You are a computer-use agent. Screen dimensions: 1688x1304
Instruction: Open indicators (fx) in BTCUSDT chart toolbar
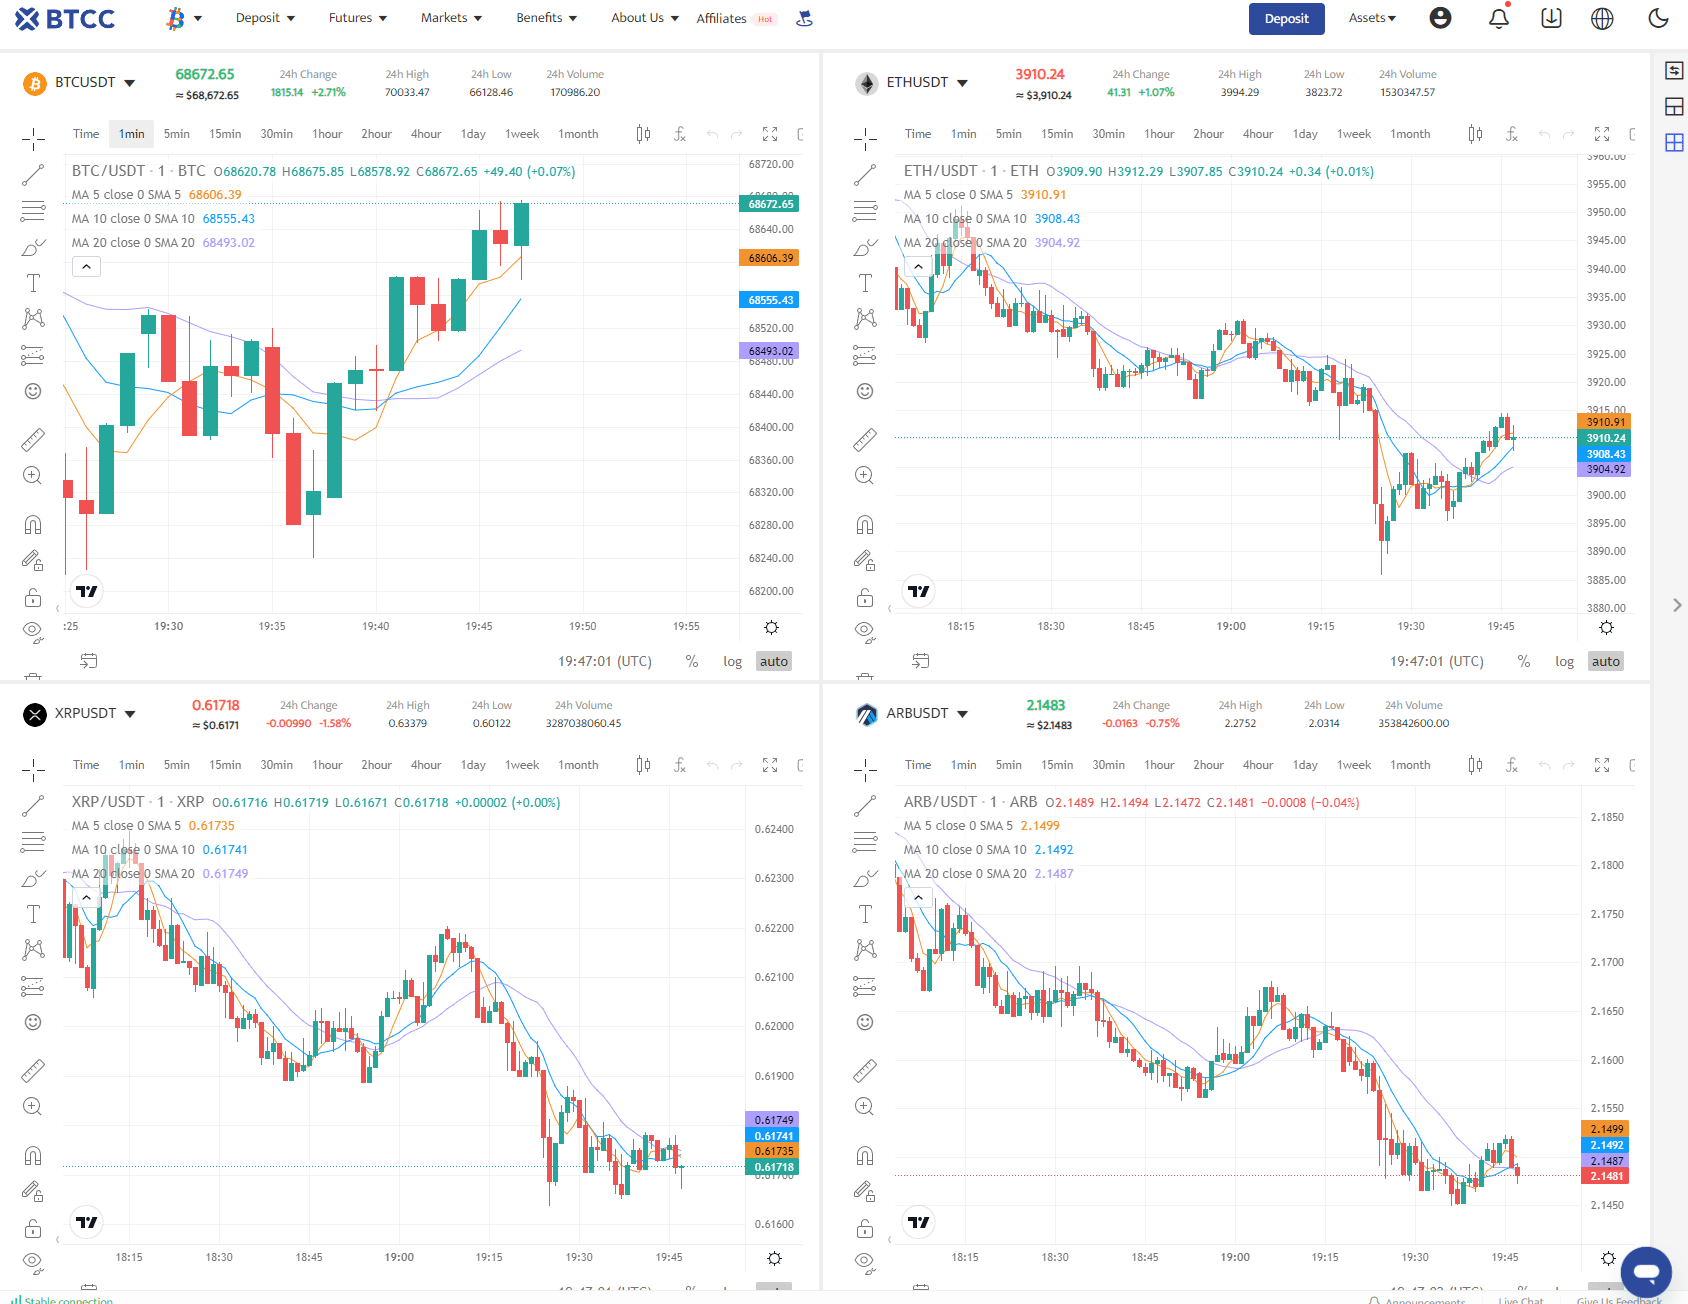tap(679, 134)
